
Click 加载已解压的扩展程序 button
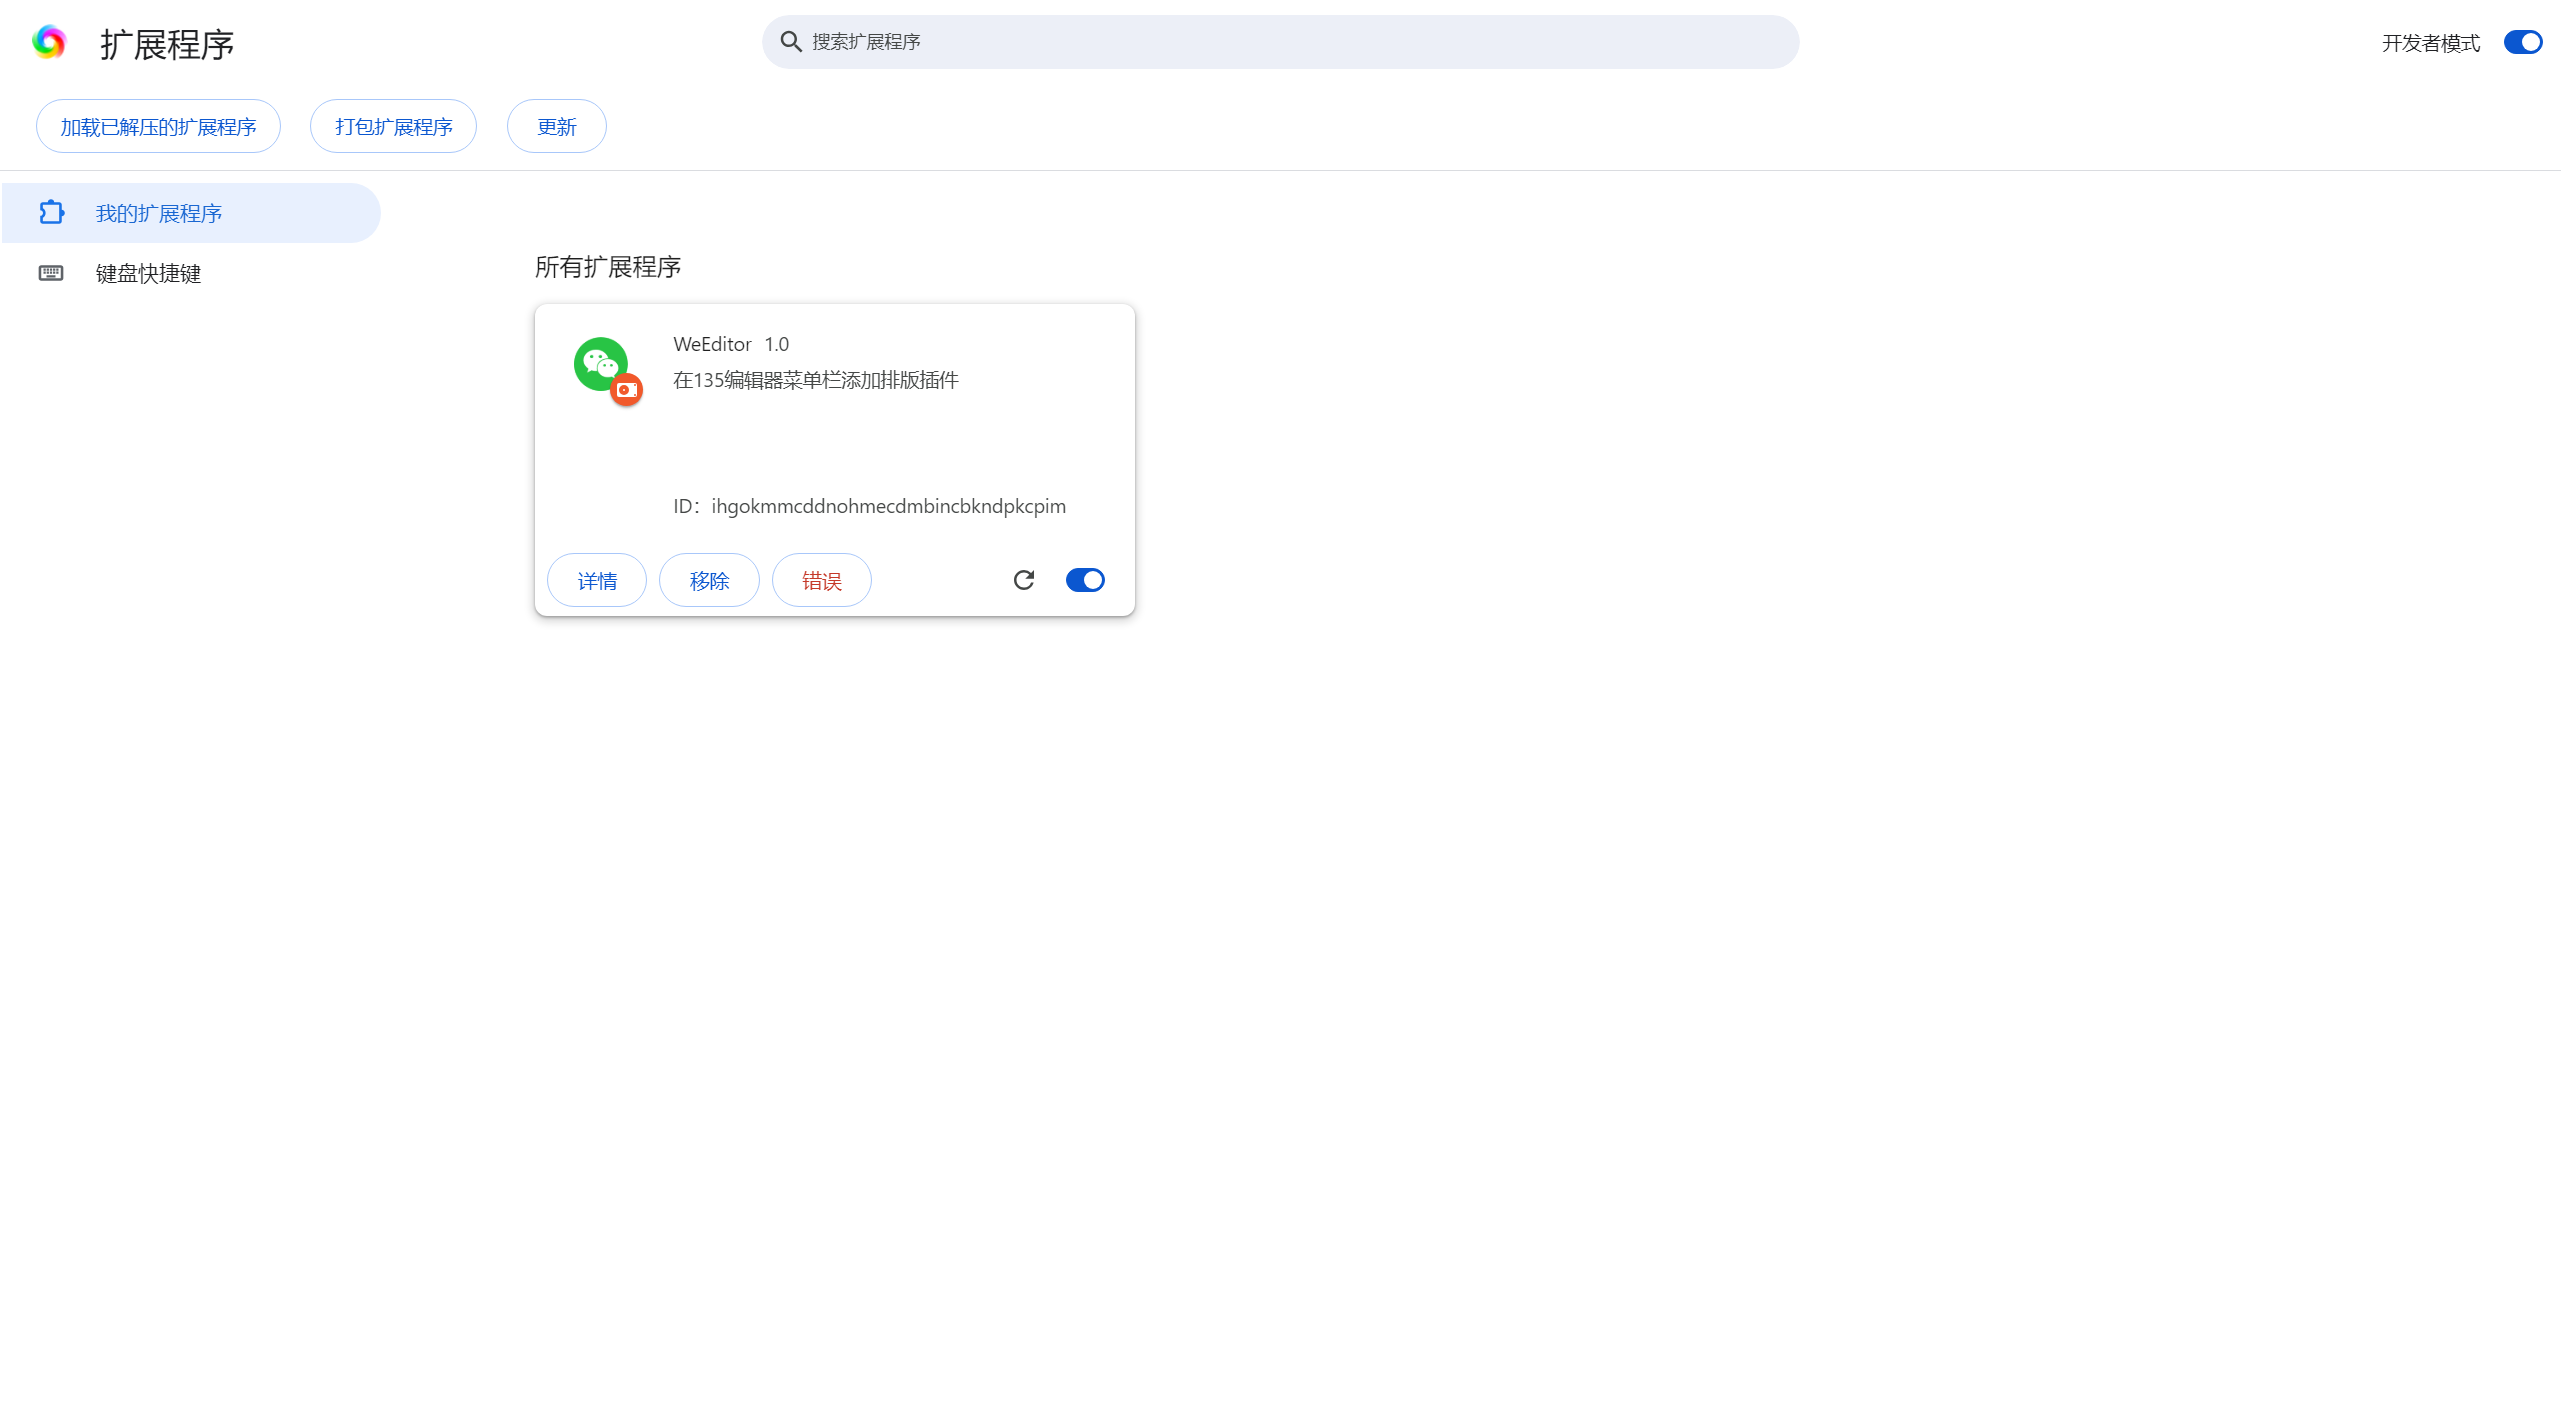pos(158,127)
